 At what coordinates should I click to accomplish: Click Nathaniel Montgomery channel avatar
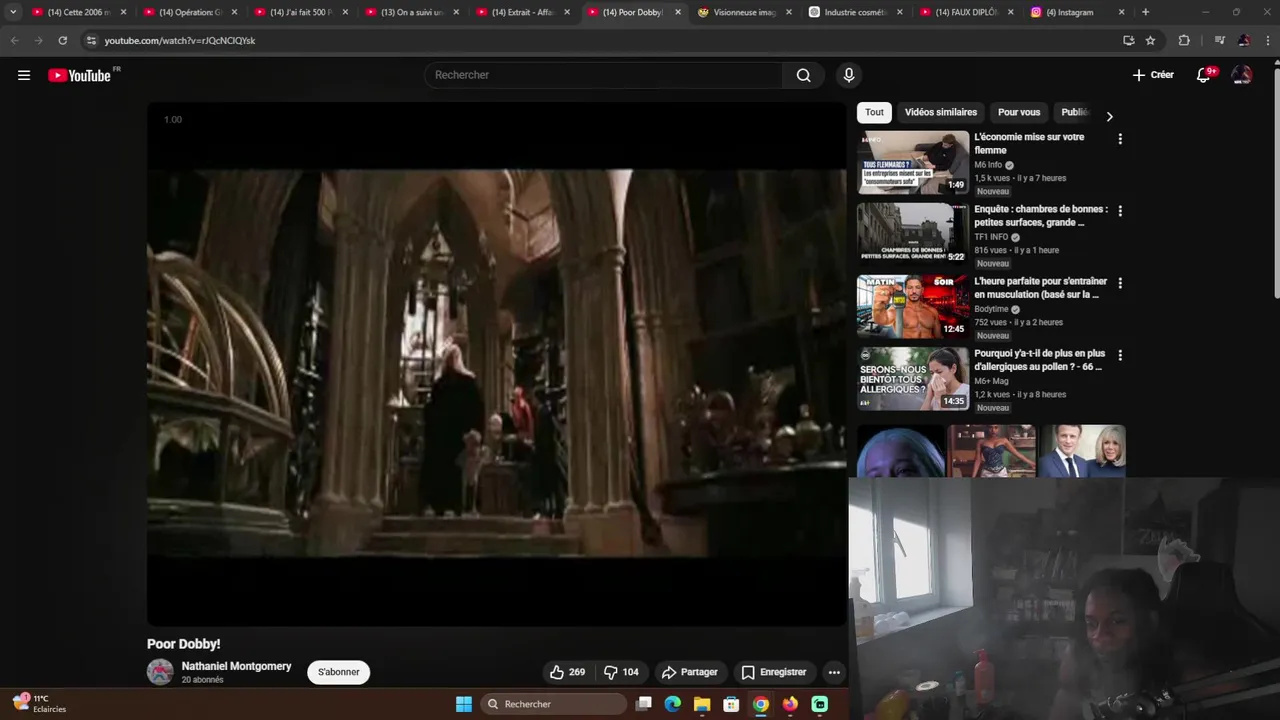pos(160,672)
